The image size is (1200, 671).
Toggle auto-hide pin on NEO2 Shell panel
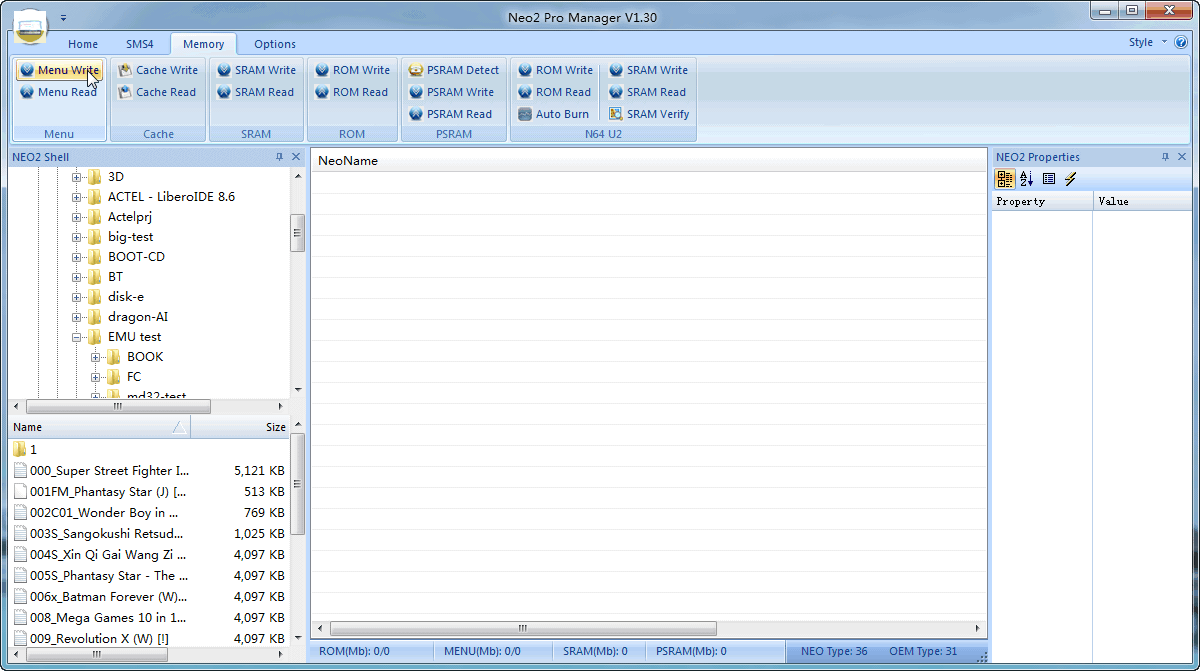click(279, 157)
